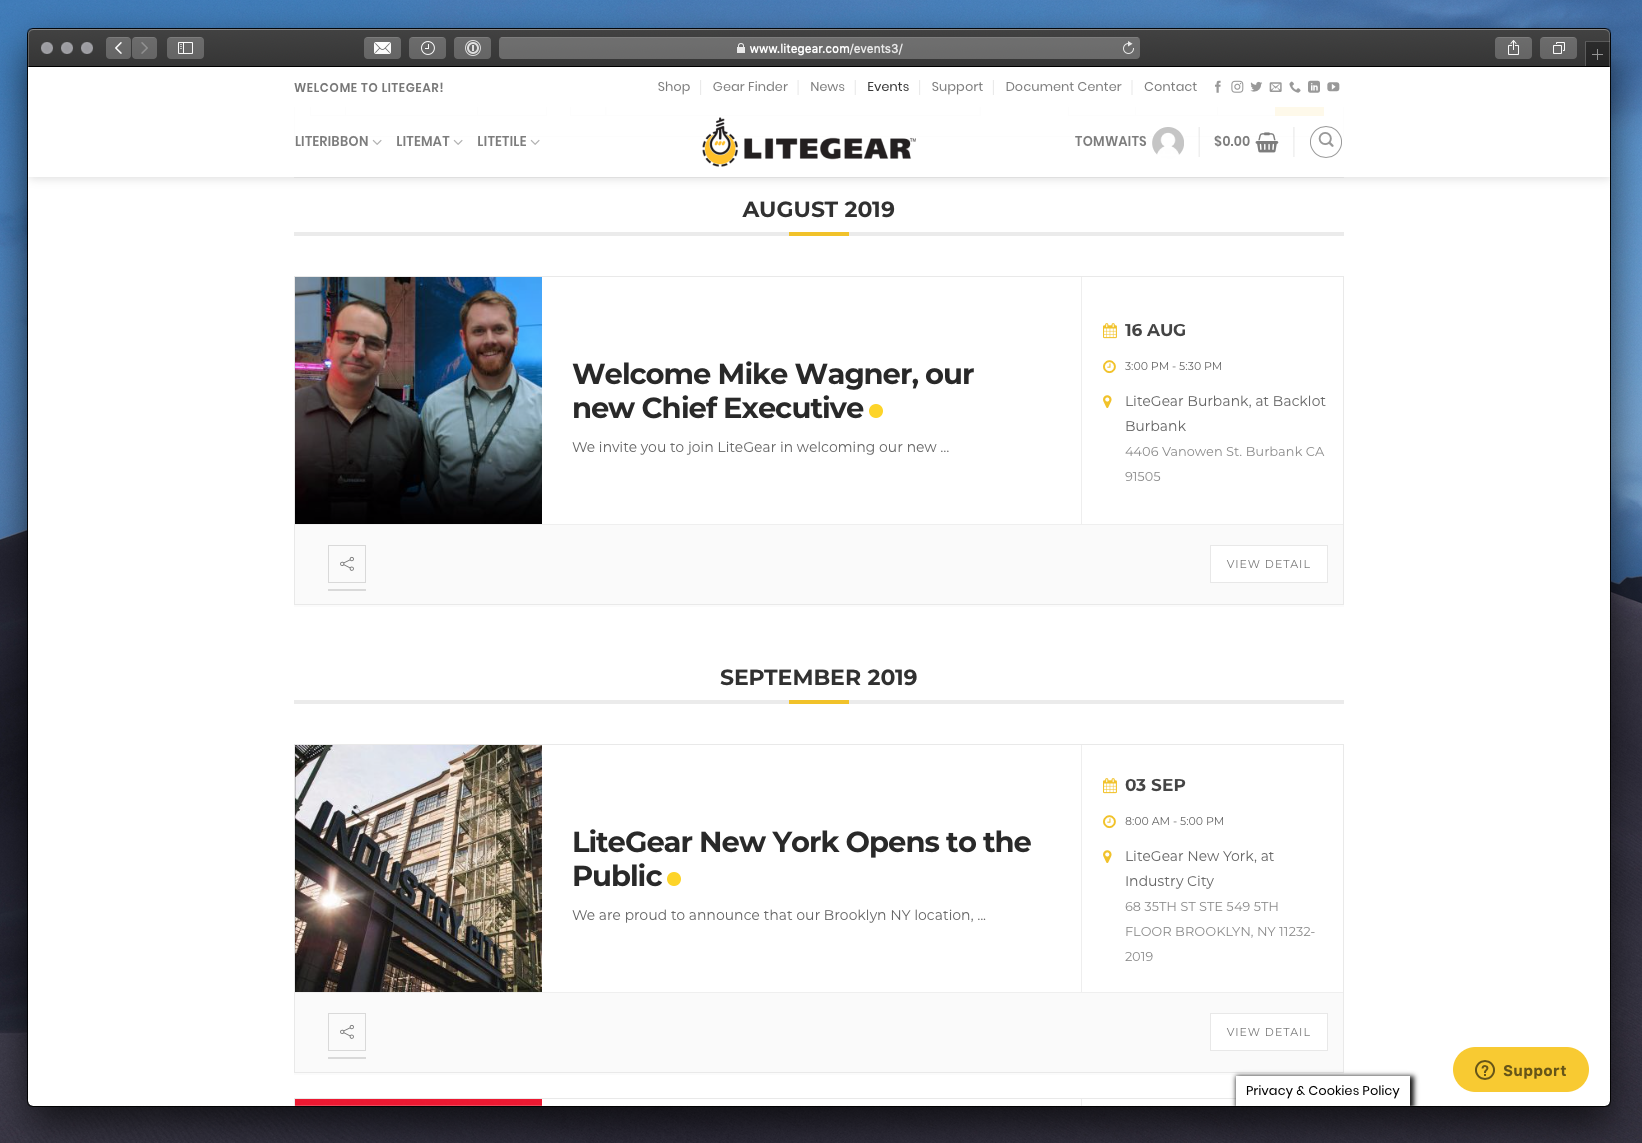
Task: Open the Mike Wagner event photo
Action: [418, 400]
